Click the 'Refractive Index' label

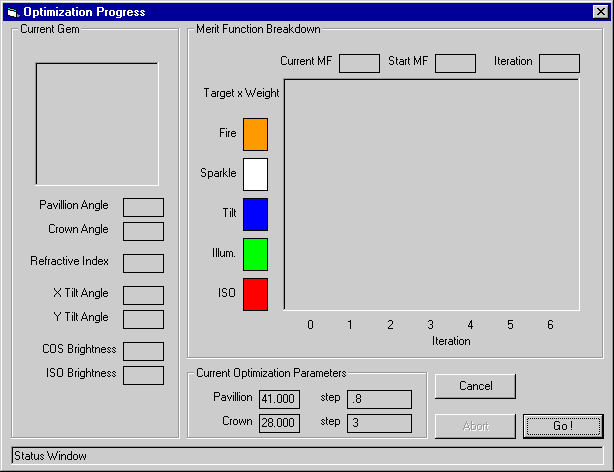pos(69,261)
